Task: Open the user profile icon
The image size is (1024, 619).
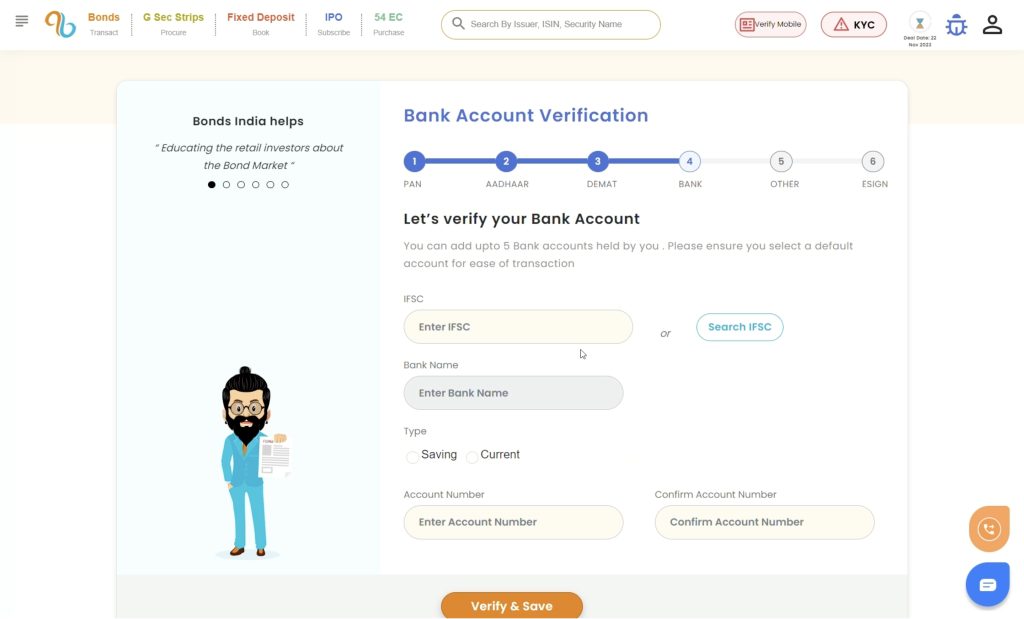Action: point(992,25)
